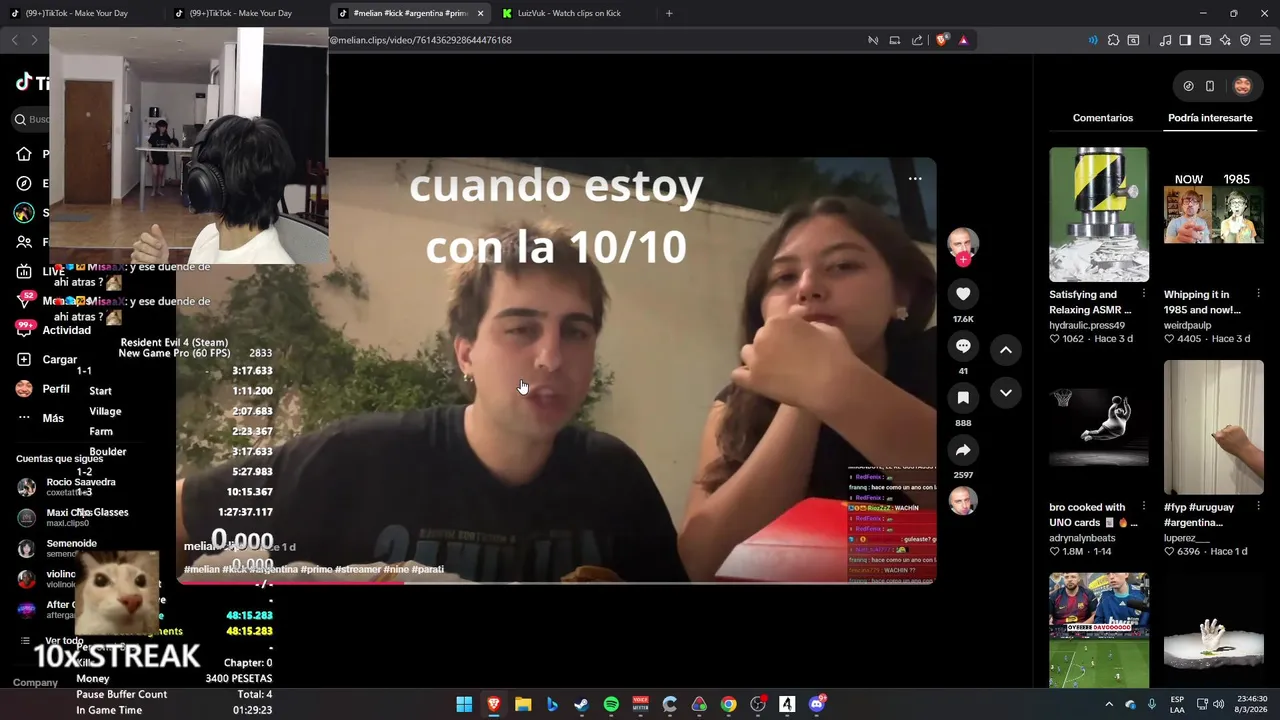The height and width of the screenshot is (720, 1280).
Task: Show hidden system tray icons
Action: pyautogui.click(x=1108, y=704)
